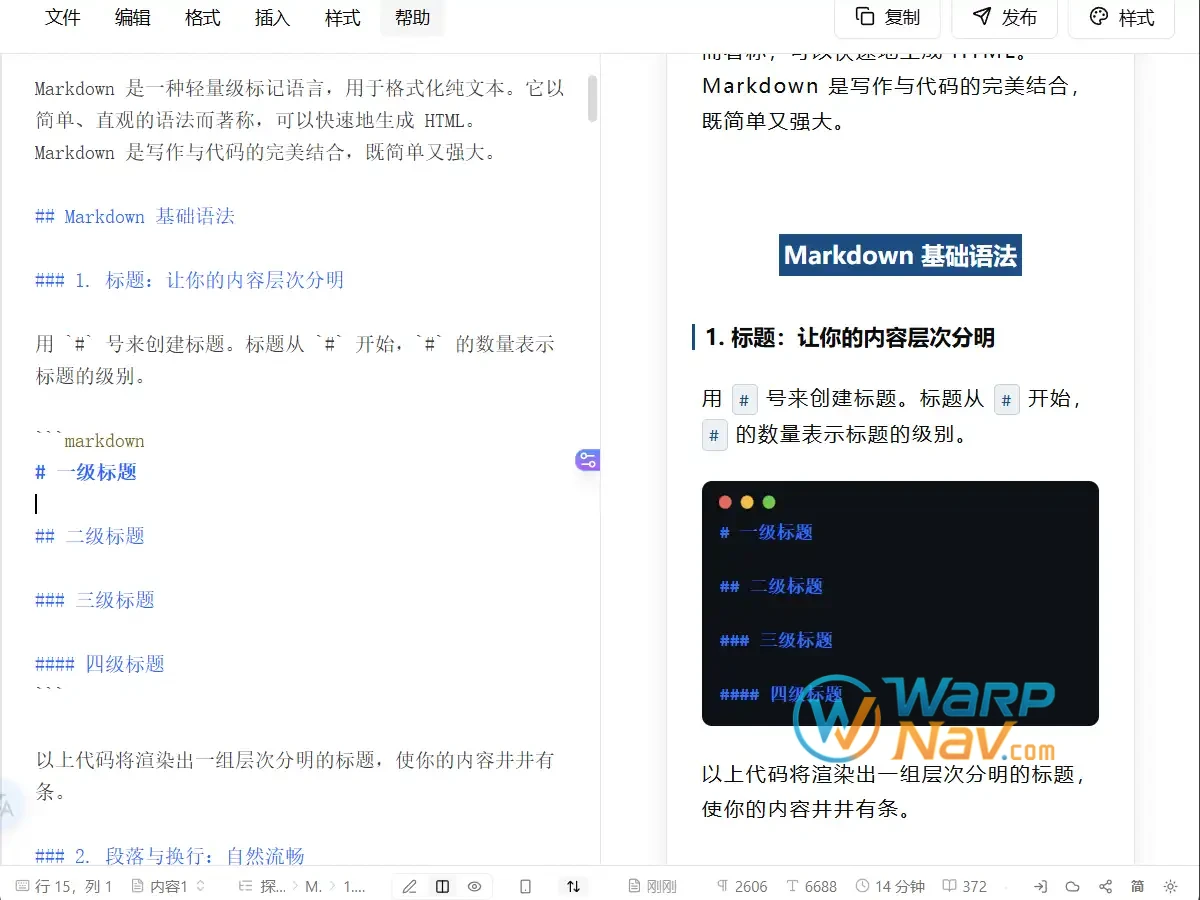Open the 内容1 document selector
Viewport: 1200px width, 900px height.
(x=168, y=886)
